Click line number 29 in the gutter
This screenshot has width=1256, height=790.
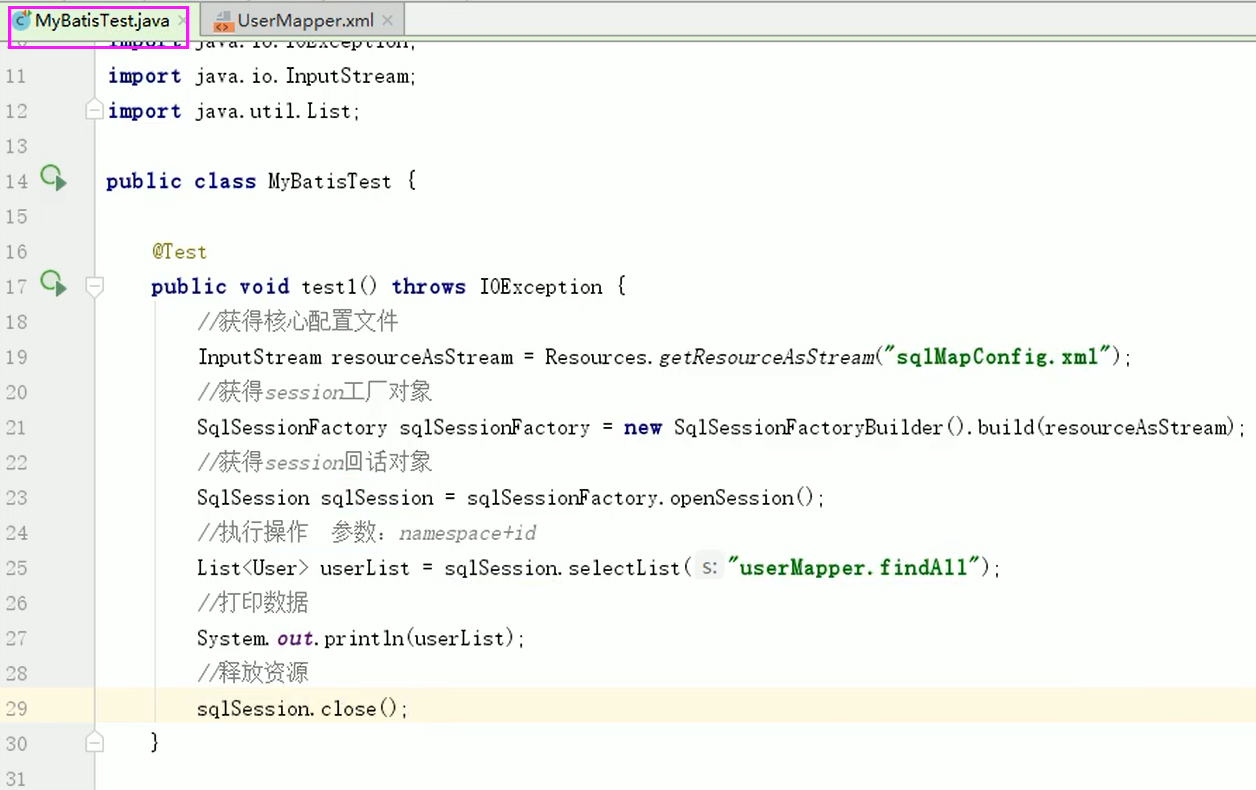point(16,708)
